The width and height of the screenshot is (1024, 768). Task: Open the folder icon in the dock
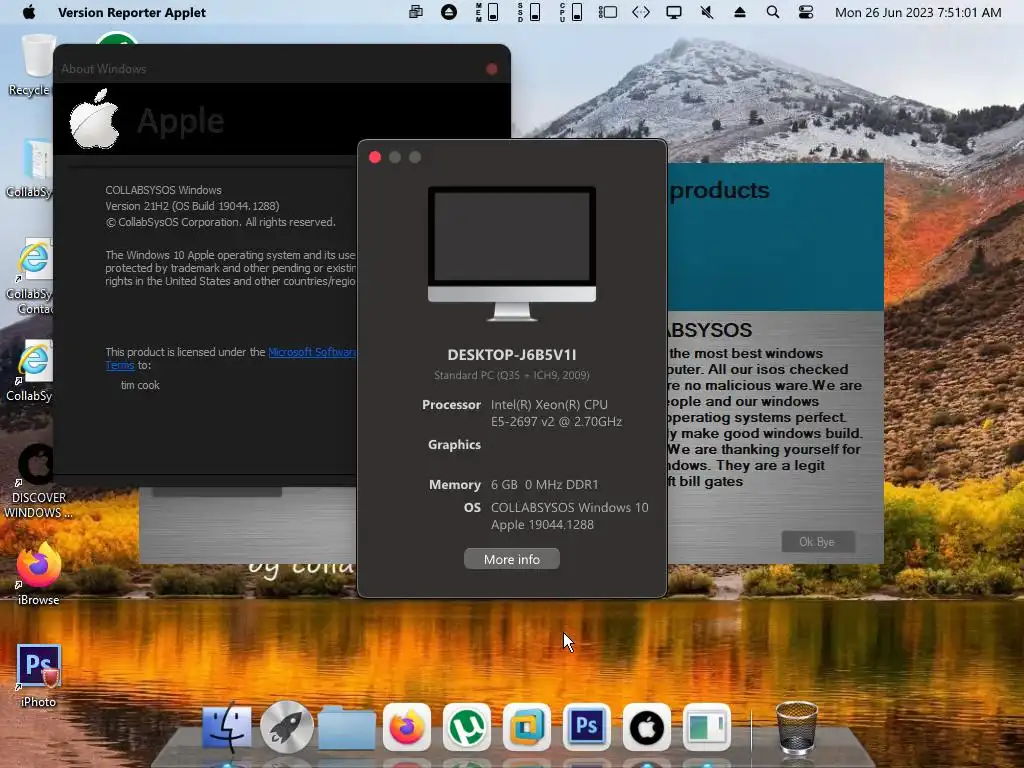tap(347, 728)
